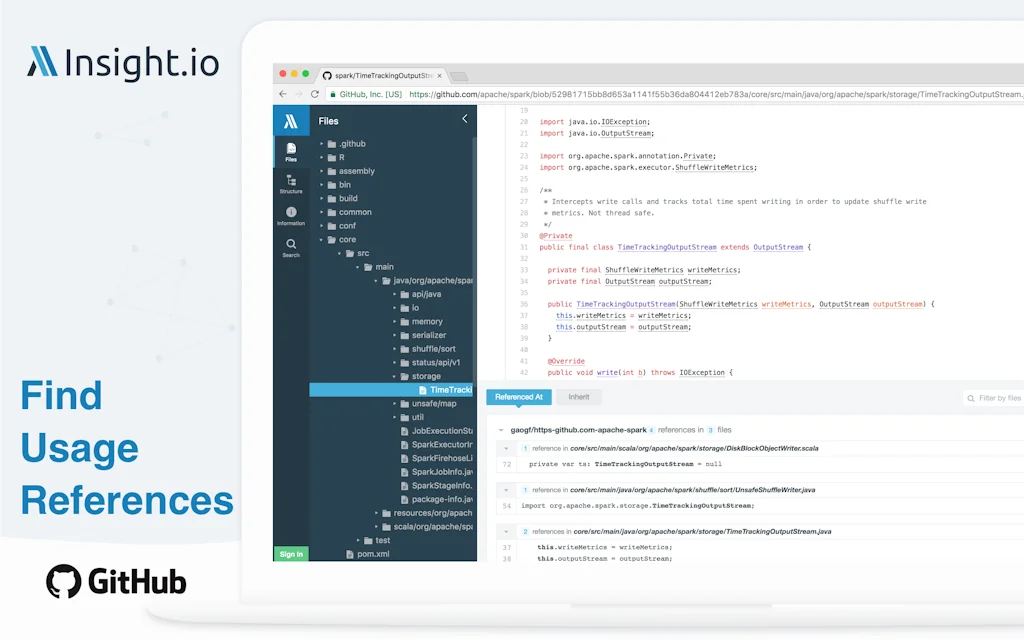Switch to the Inherit tab
The image size is (1024, 640).
[578, 397]
